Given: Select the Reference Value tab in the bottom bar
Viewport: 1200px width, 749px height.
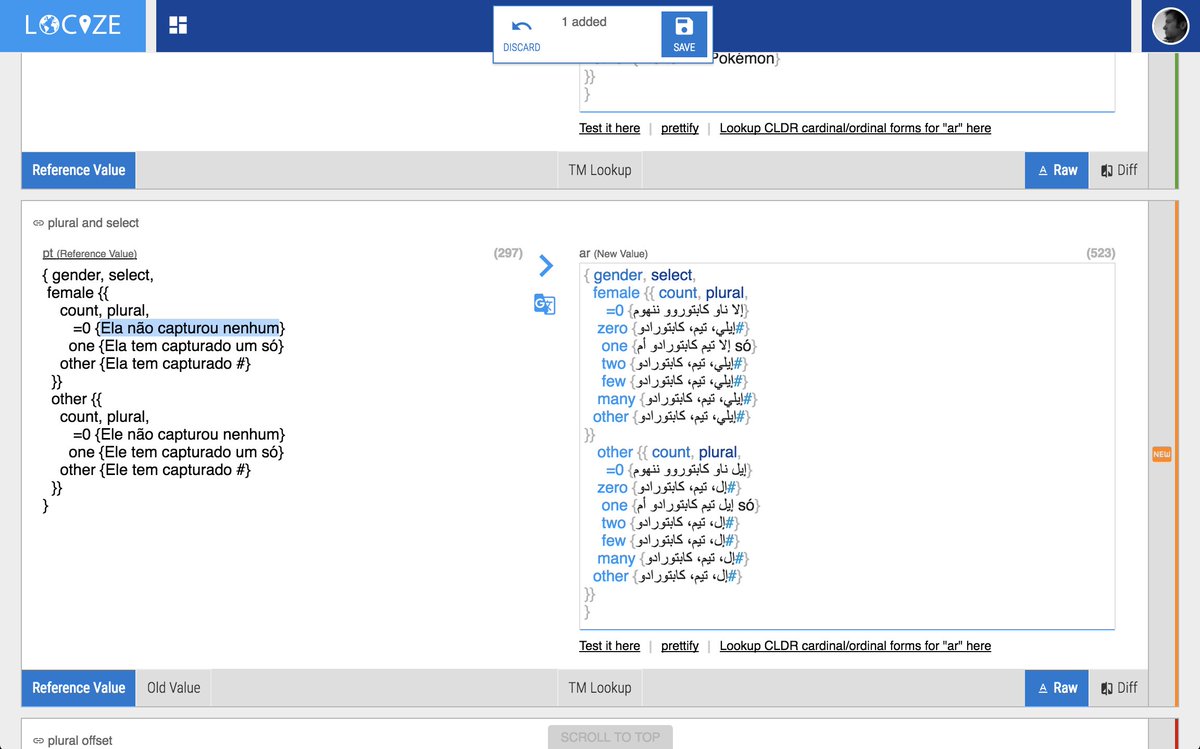Looking at the screenshot, I should click(x=77, y=687).
